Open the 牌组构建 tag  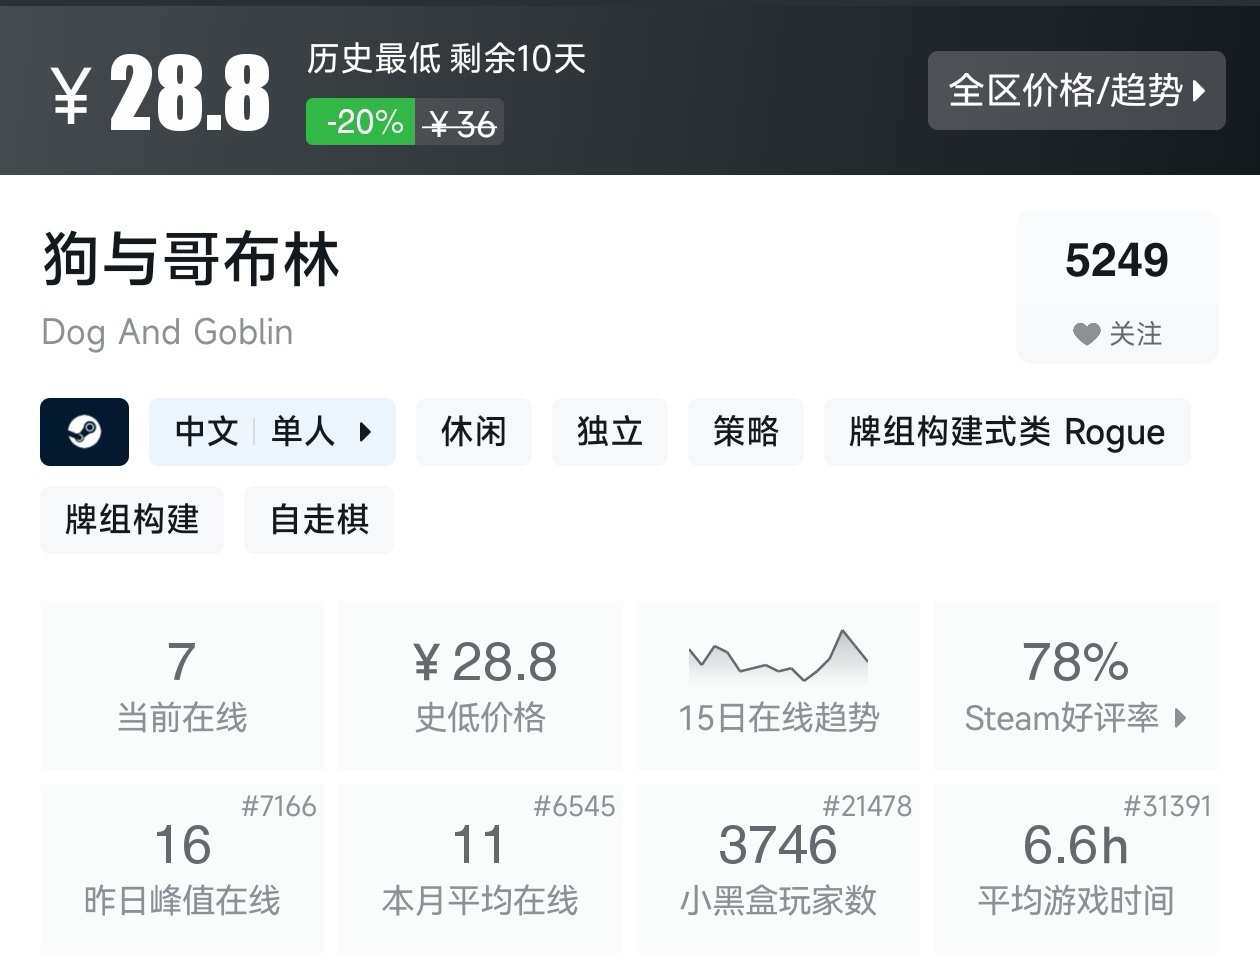coord(132,520)
